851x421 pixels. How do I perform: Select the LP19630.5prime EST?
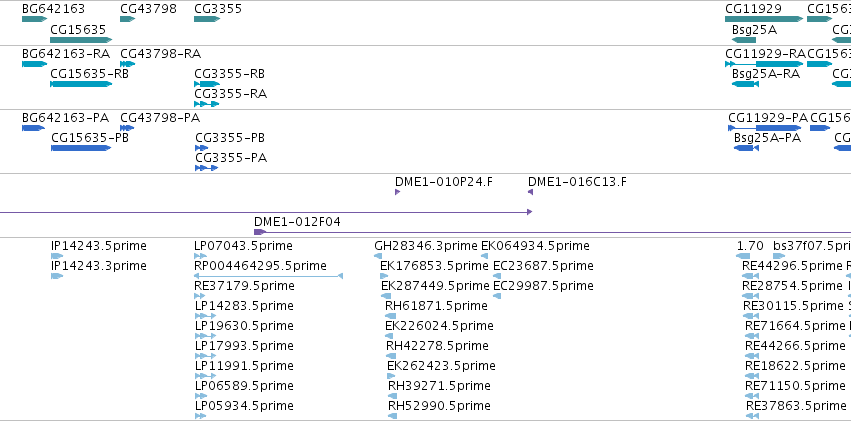(205, 336)
